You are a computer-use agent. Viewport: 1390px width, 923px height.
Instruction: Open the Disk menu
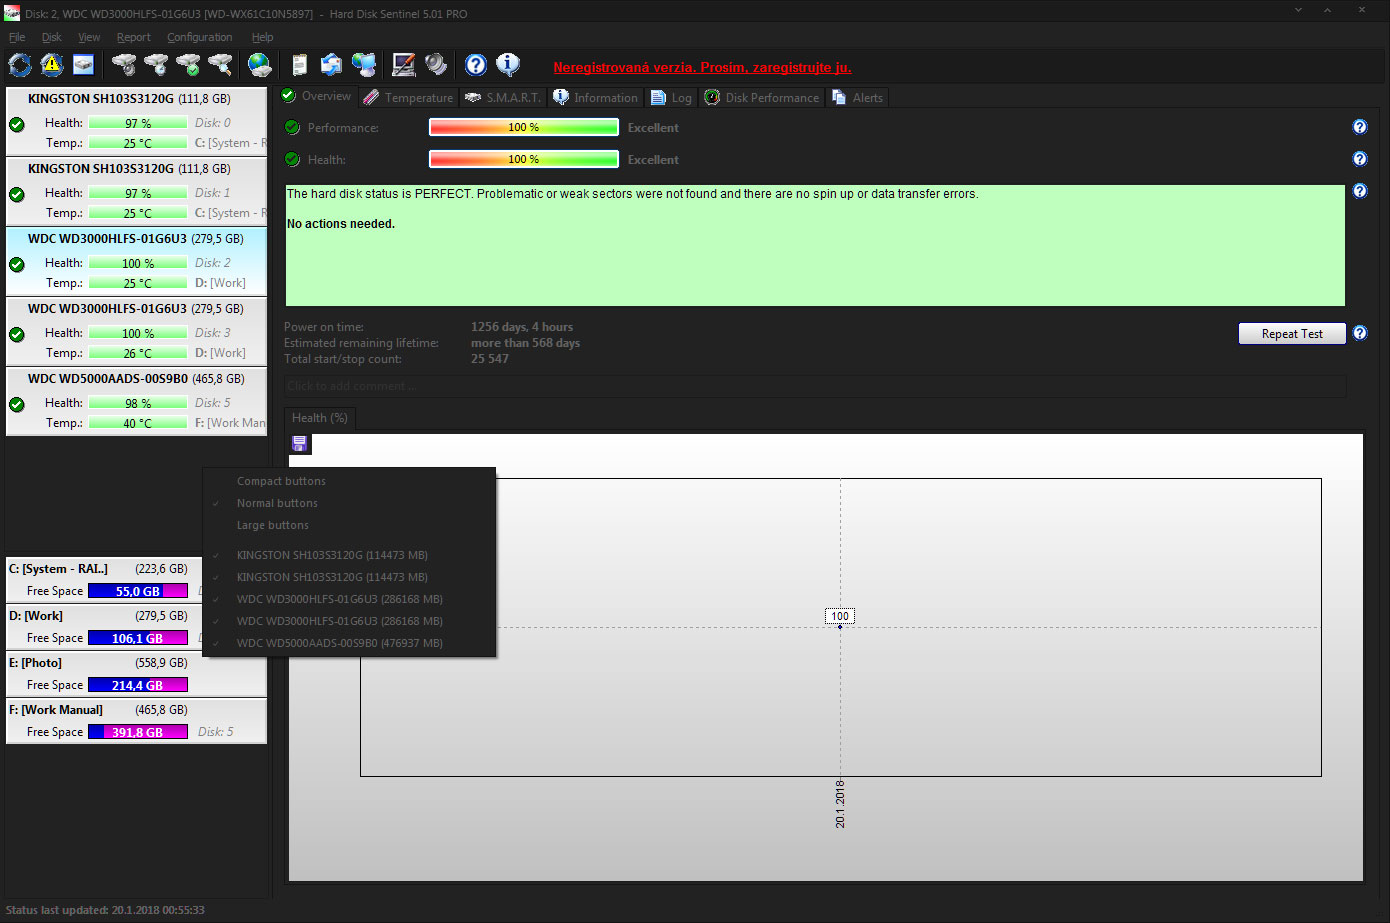(52, 37)
